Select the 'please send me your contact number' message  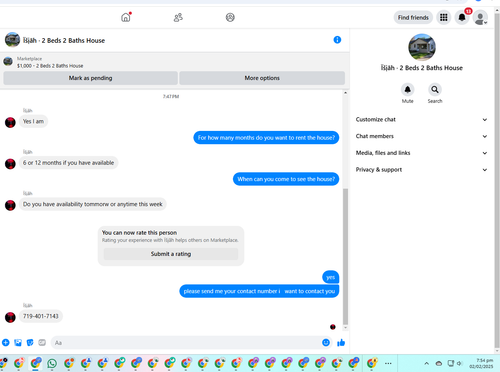pos(259,291)
